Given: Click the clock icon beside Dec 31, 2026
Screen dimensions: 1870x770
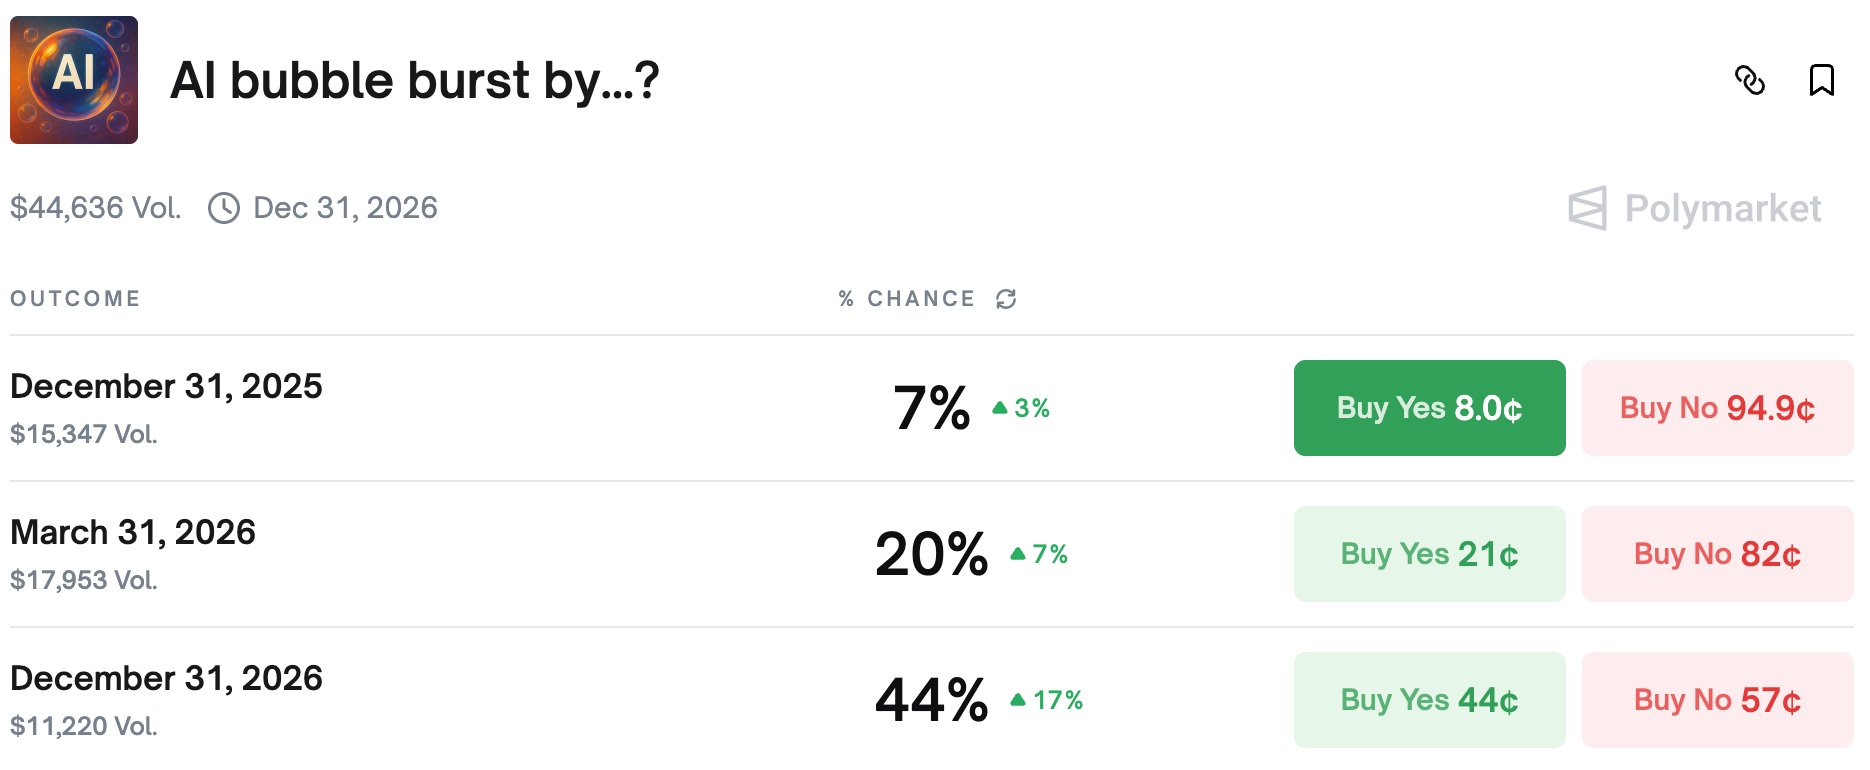Looking at the screenshot, I should point(224,208).
